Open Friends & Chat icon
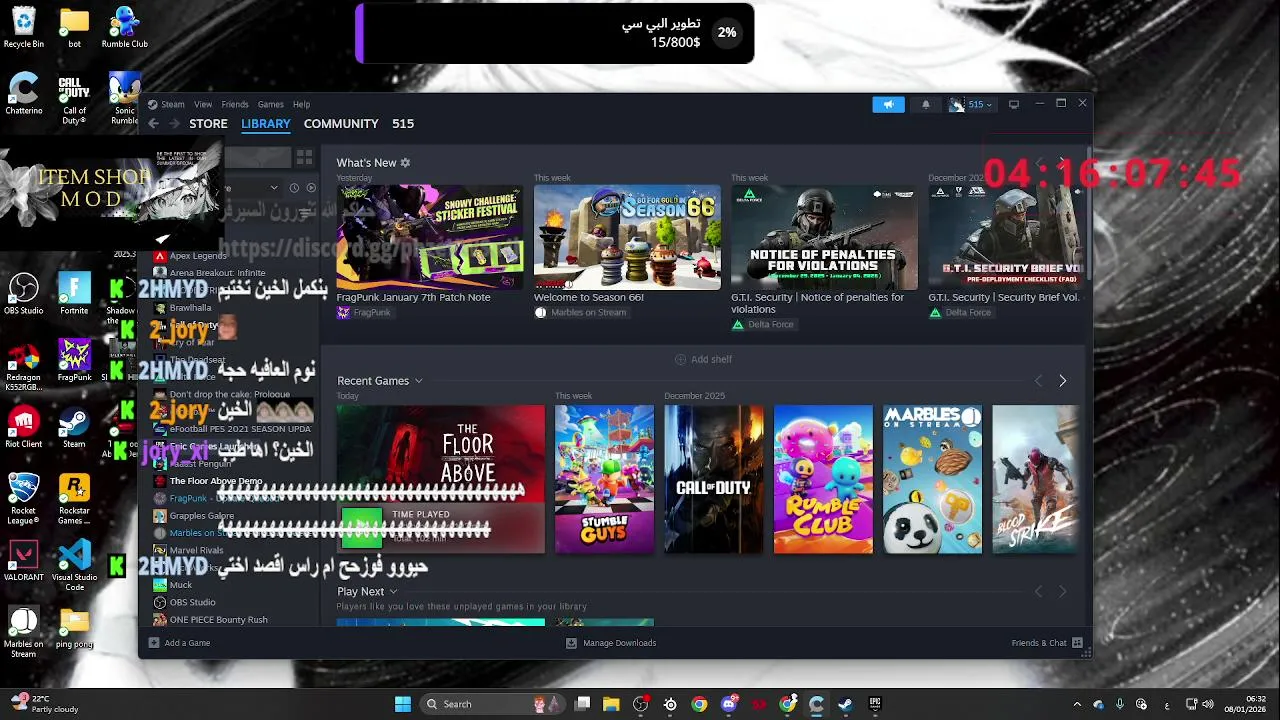 point(1078,643)
